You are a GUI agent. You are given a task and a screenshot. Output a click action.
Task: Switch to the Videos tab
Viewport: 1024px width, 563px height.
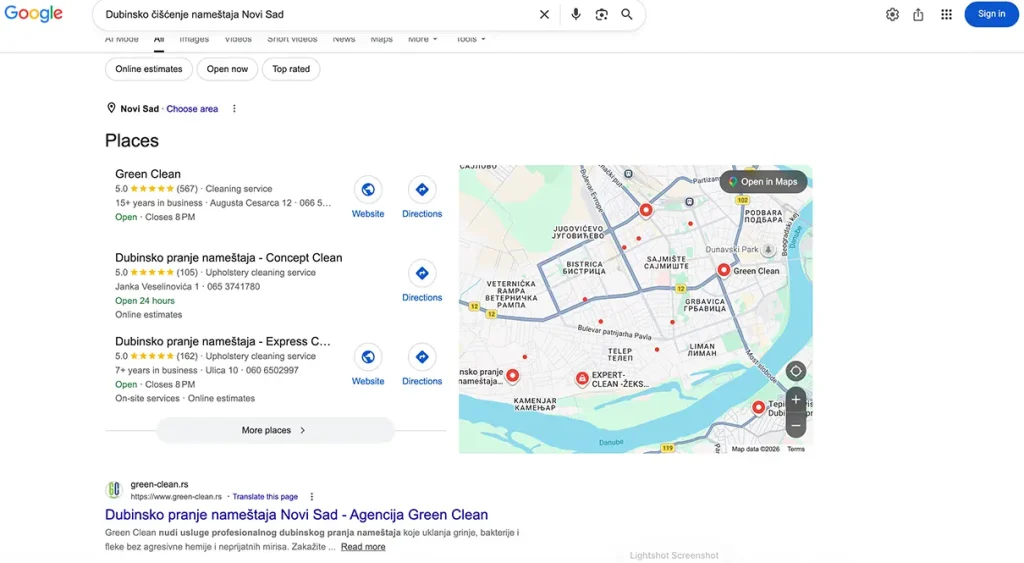(238, 39)
